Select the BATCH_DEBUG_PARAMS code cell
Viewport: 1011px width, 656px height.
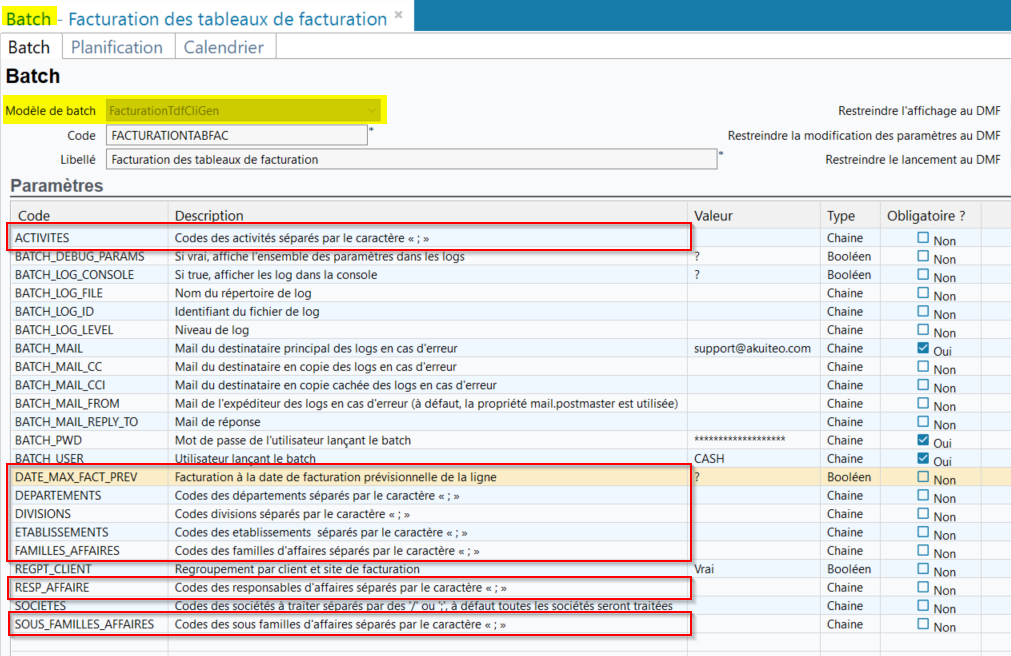pos(89,256)
